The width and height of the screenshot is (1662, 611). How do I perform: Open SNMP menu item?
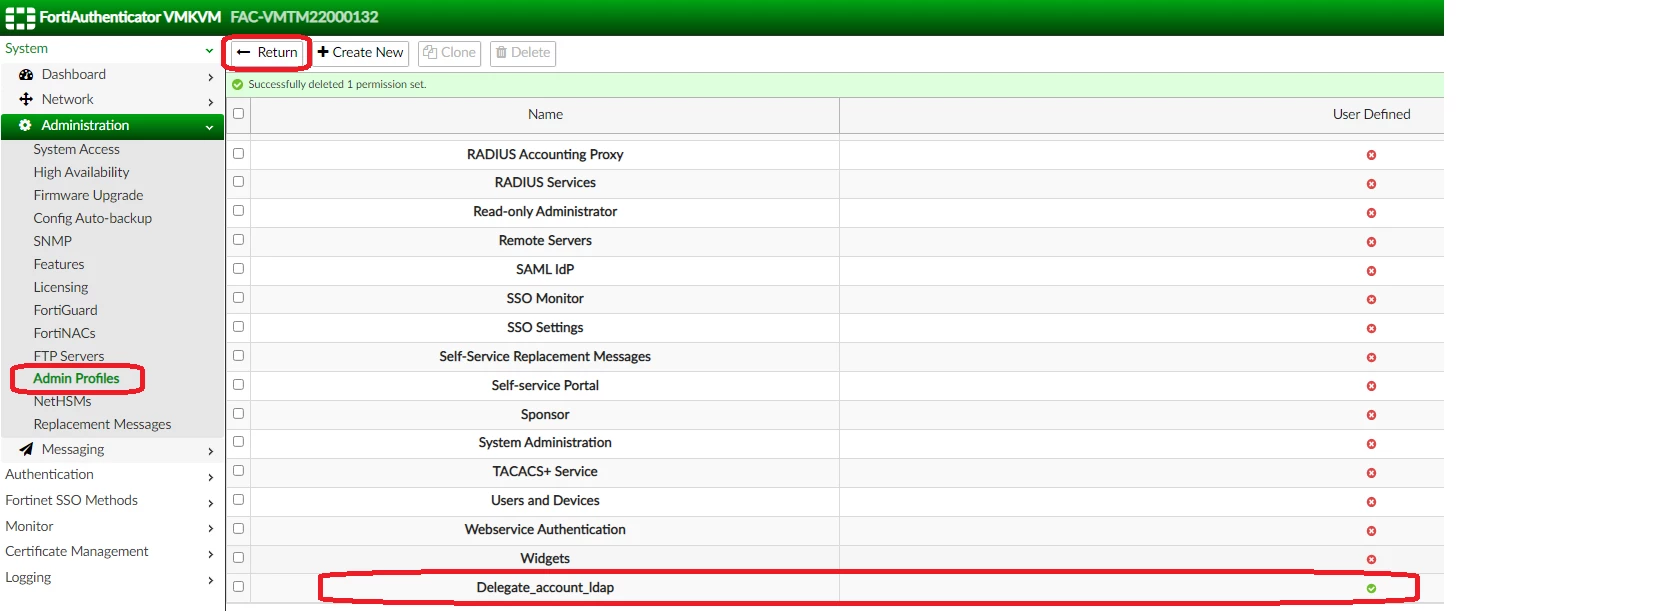click(x=52, y=242)
